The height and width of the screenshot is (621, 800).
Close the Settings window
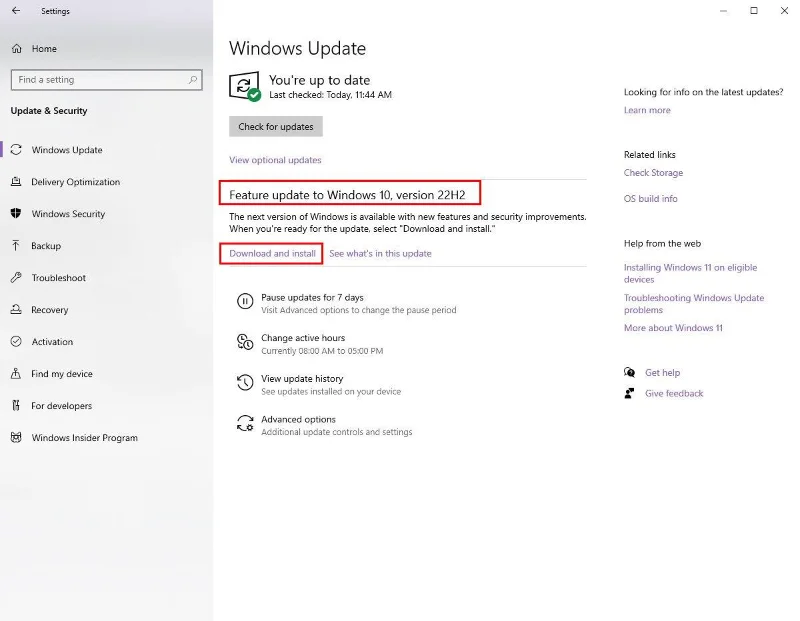click(784, 11)
